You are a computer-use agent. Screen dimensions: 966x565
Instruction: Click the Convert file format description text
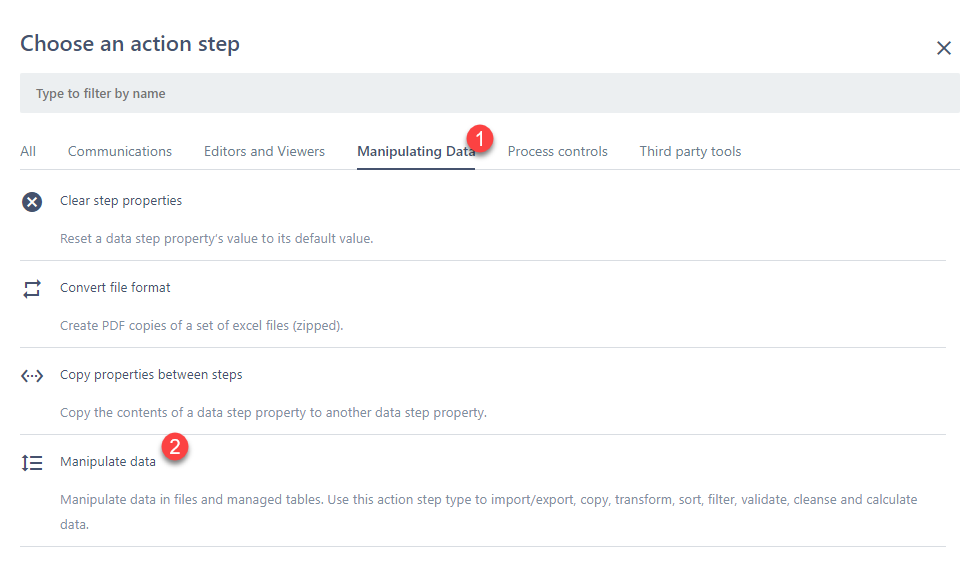tap(201, 326)
